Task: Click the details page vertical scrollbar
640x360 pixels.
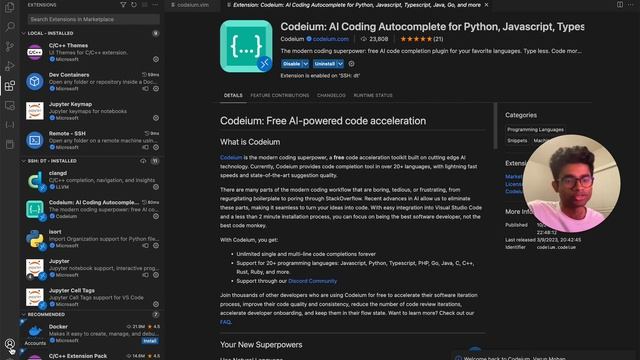Action: (496, 126)
